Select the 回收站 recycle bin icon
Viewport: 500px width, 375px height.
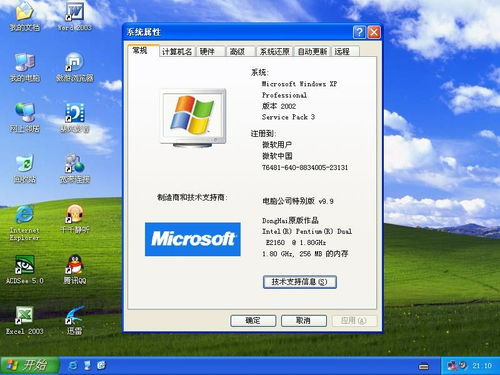25,168
